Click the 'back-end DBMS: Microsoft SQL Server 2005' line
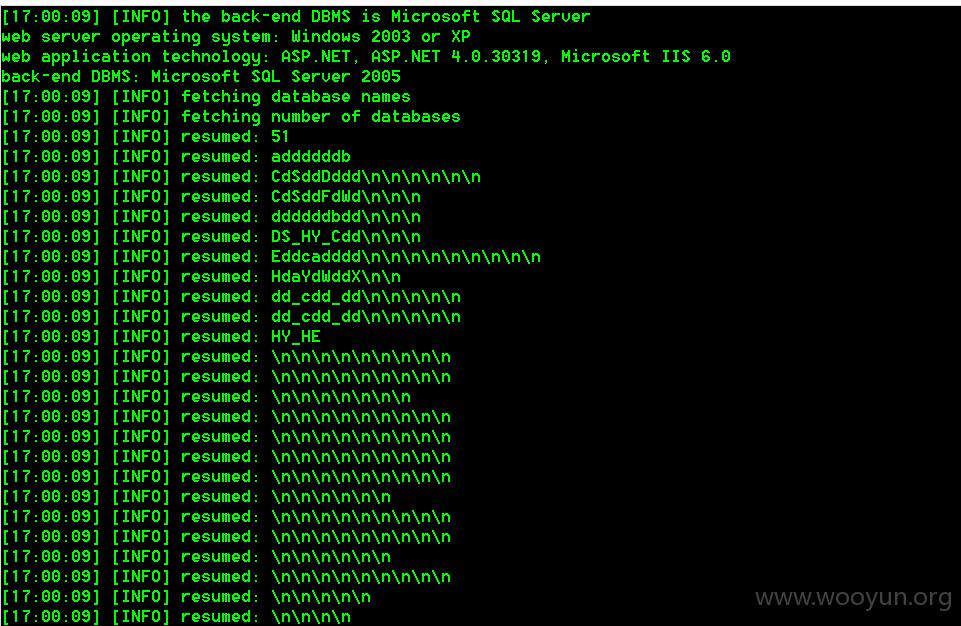Image resolution: width=961 pixels, height=626 pixels. [201, 77]
